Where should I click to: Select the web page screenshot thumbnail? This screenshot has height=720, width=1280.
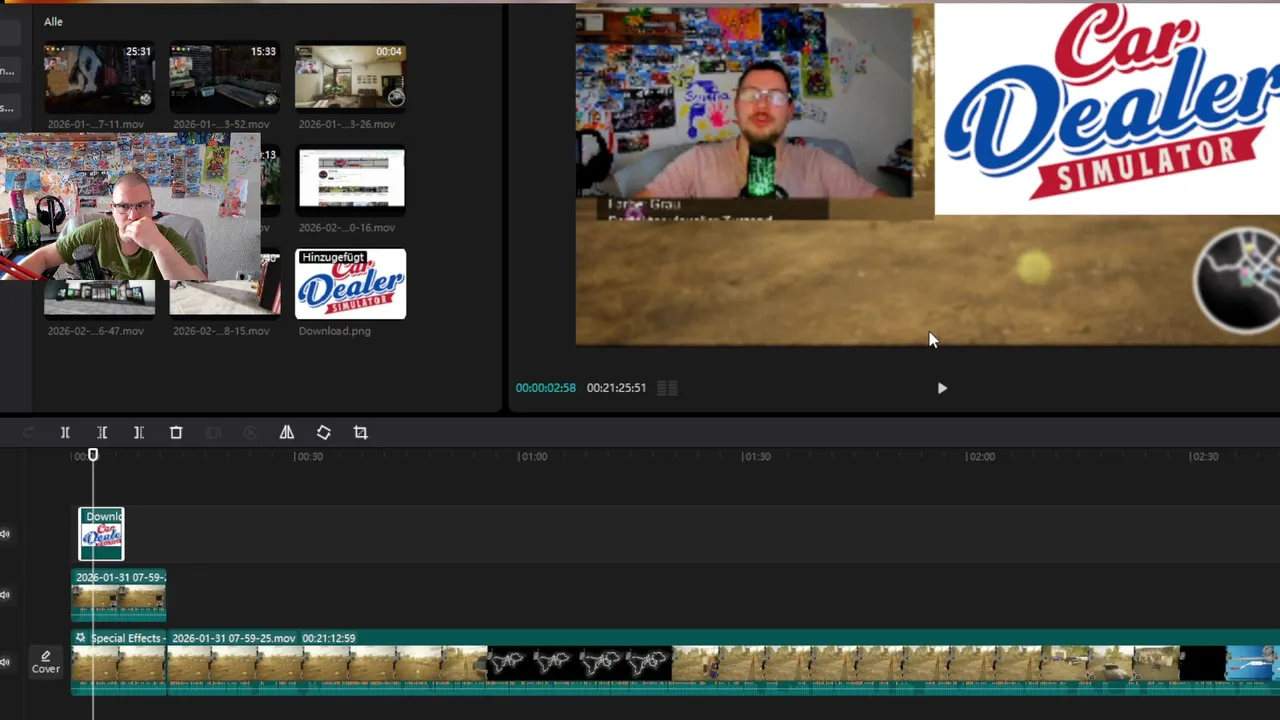coord(350,180)
